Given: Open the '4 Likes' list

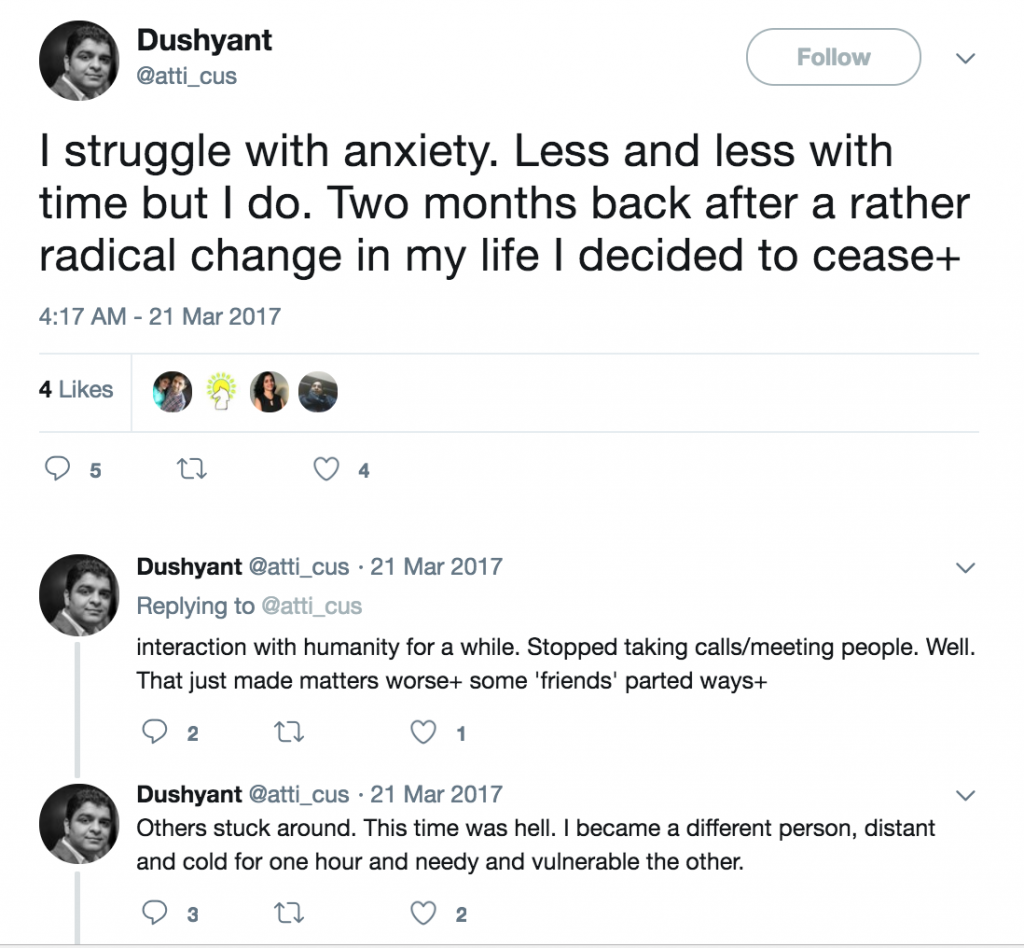Looking at the screenshot, I should 76,390.
